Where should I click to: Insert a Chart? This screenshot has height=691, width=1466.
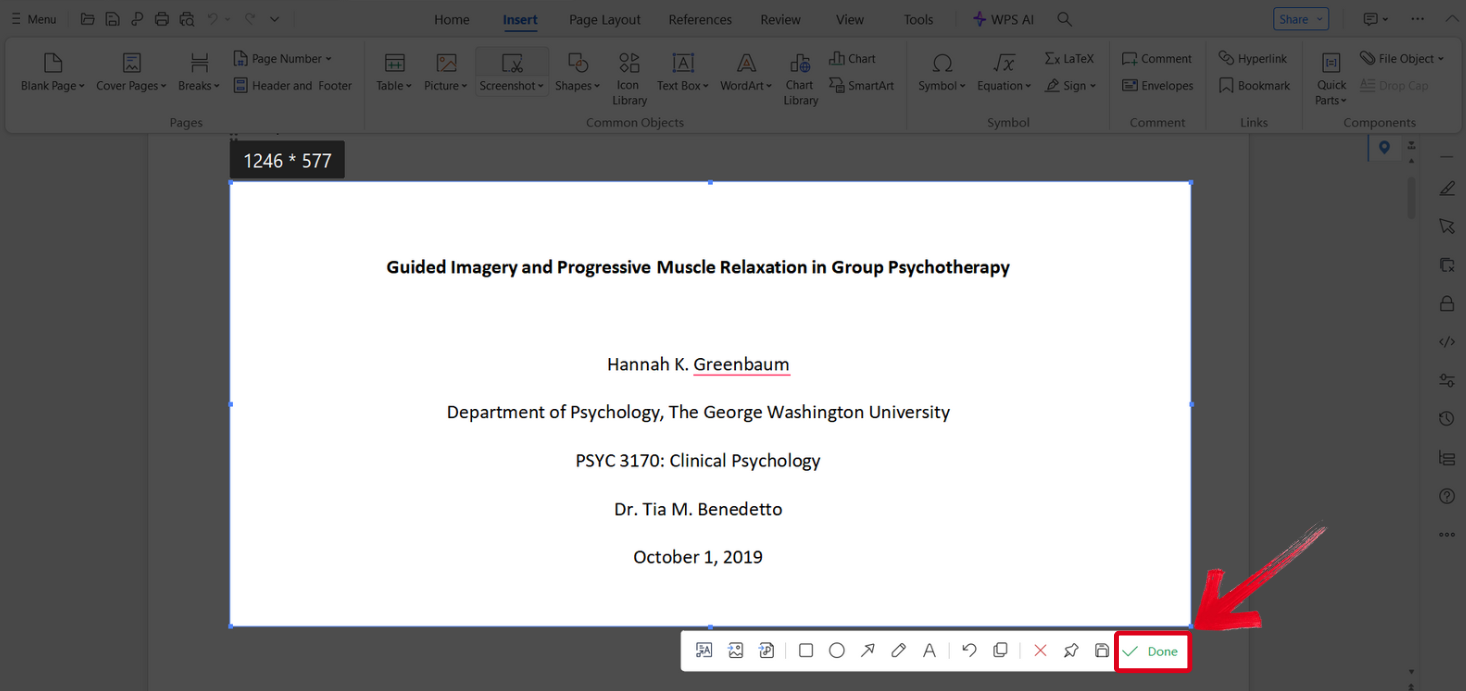click(x=852, y=58)
